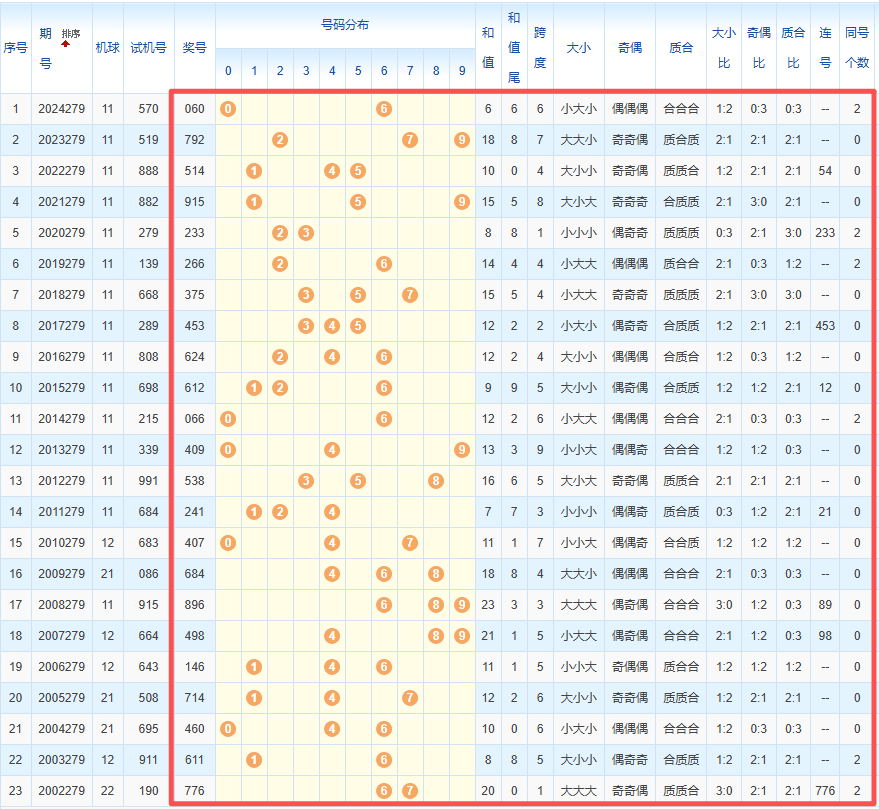The width and height of the screenshot is (879, 809).
Task: Click the orange 8 ball in row 2012279
Action: (436, 480)
